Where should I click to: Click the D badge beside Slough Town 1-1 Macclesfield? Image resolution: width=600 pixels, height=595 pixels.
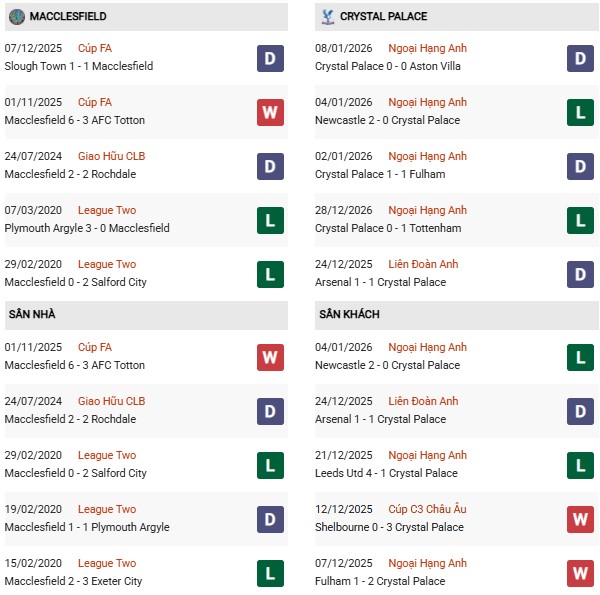[270, 58]
